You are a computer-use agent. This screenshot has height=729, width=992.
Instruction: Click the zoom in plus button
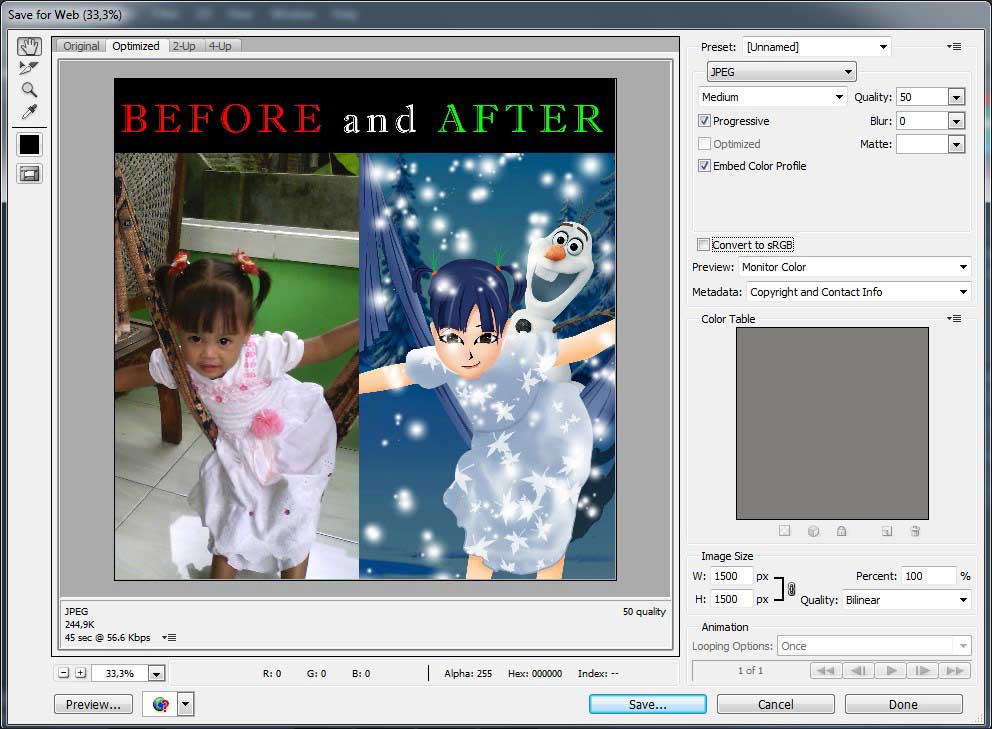click(x=80, y=673)
